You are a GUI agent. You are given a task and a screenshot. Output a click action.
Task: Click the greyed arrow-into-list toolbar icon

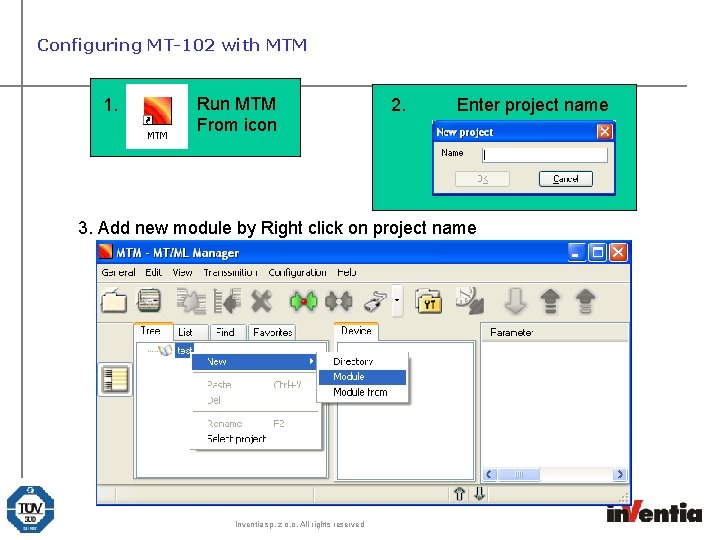point(227,301)
